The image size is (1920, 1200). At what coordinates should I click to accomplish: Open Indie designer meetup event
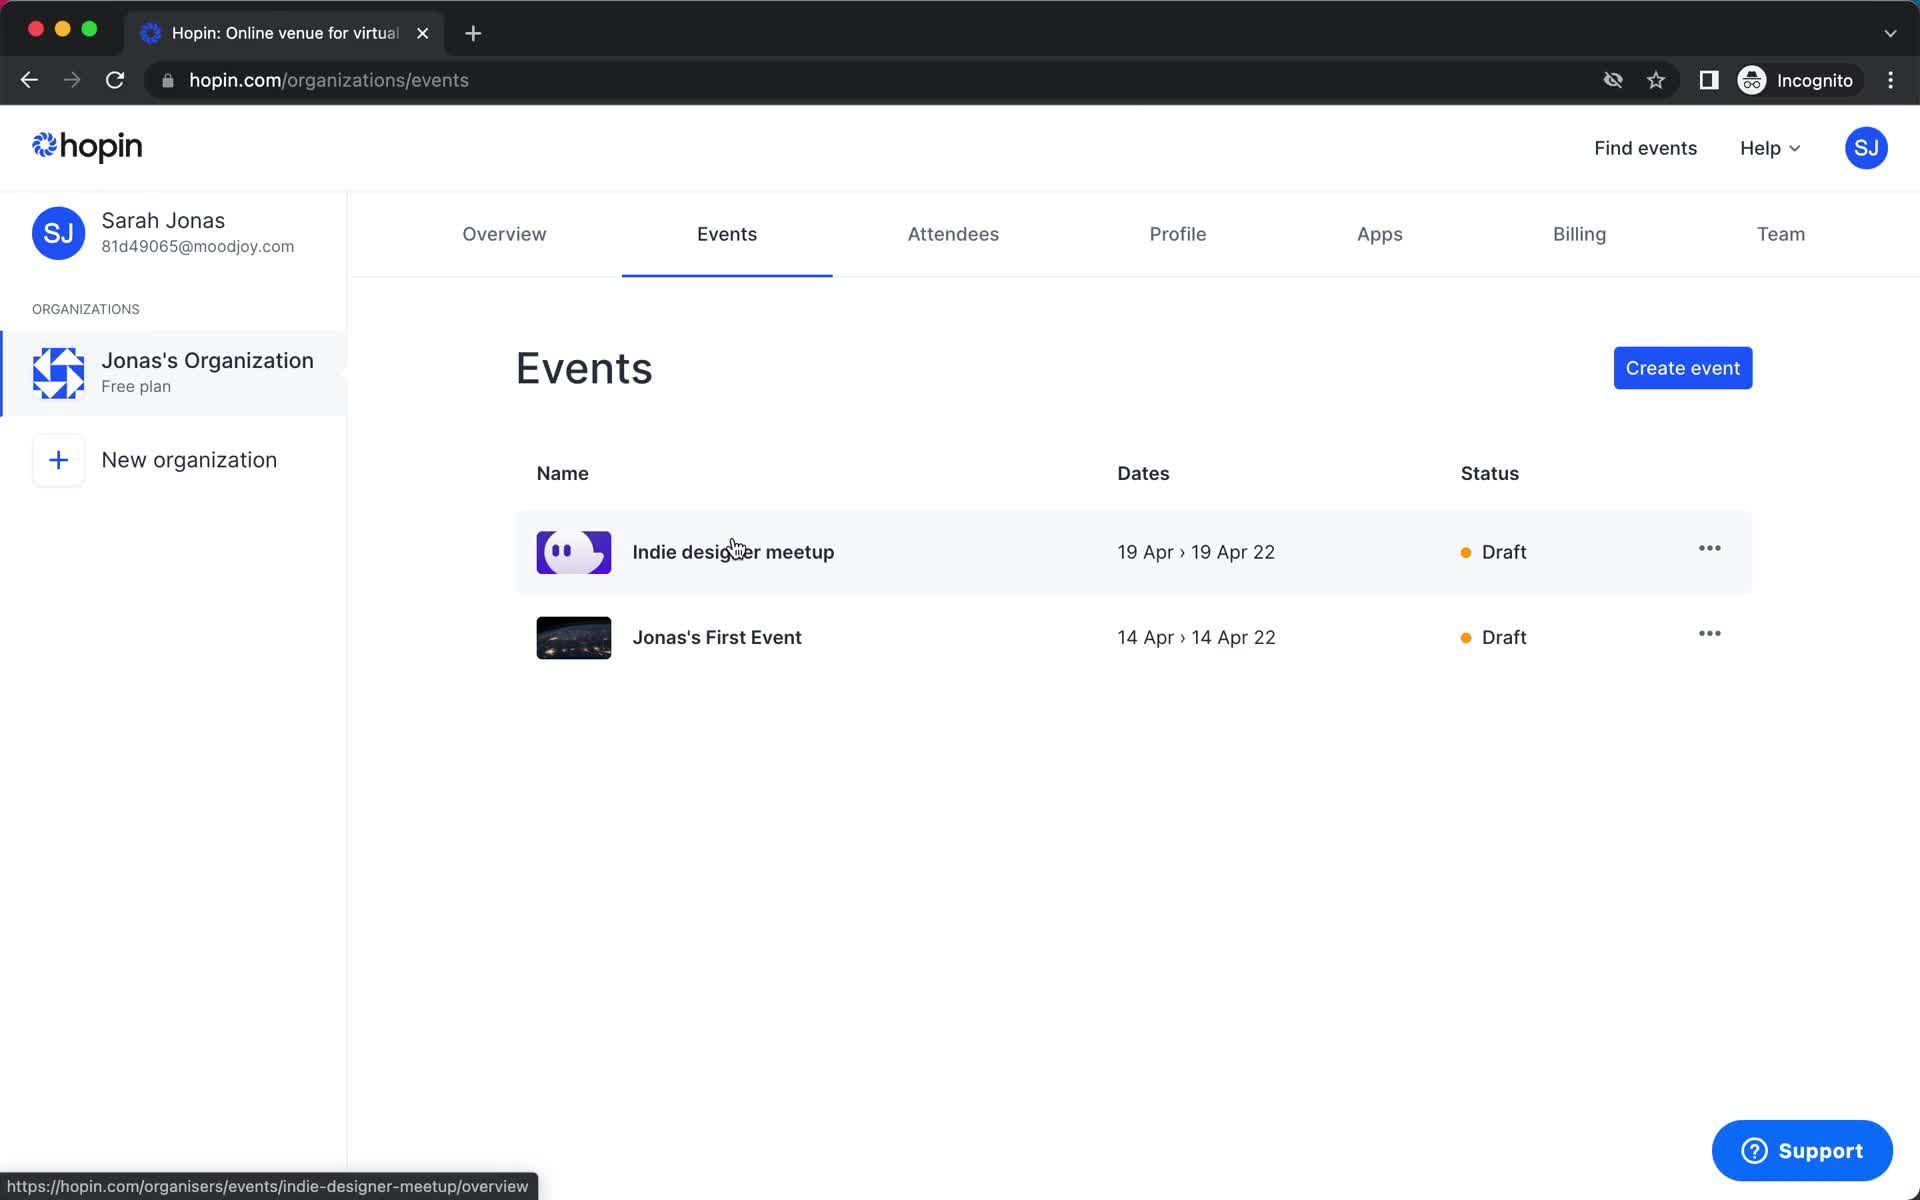click(733, 552)
